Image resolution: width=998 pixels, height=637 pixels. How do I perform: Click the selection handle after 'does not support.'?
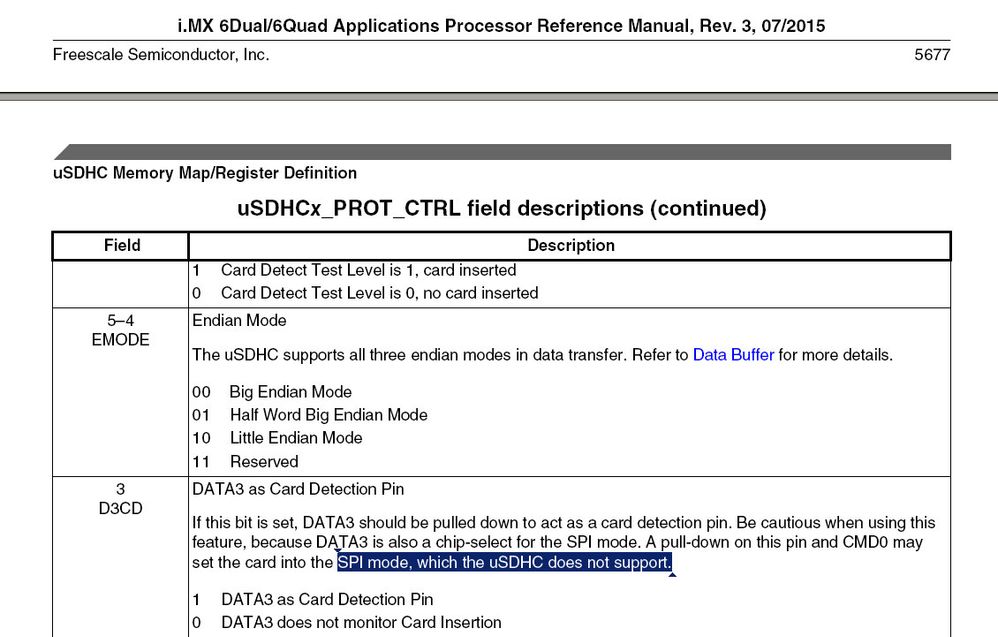click(x=672, y=574)
